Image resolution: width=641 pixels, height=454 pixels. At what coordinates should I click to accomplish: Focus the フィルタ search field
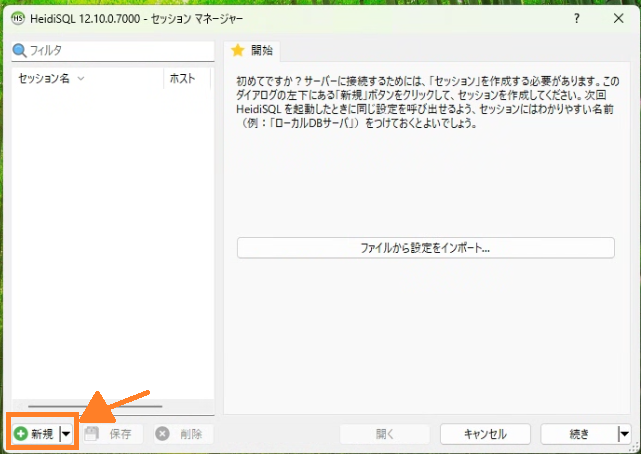[113, 51]
